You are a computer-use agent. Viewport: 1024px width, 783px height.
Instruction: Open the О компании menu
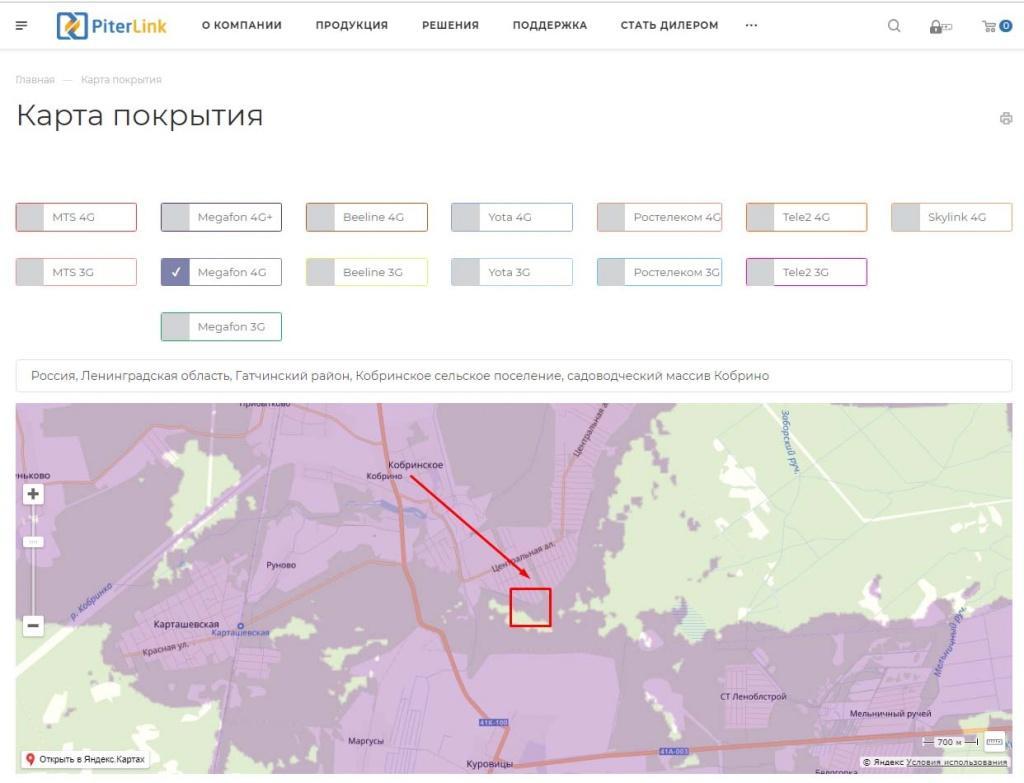[x=242, y=25]
